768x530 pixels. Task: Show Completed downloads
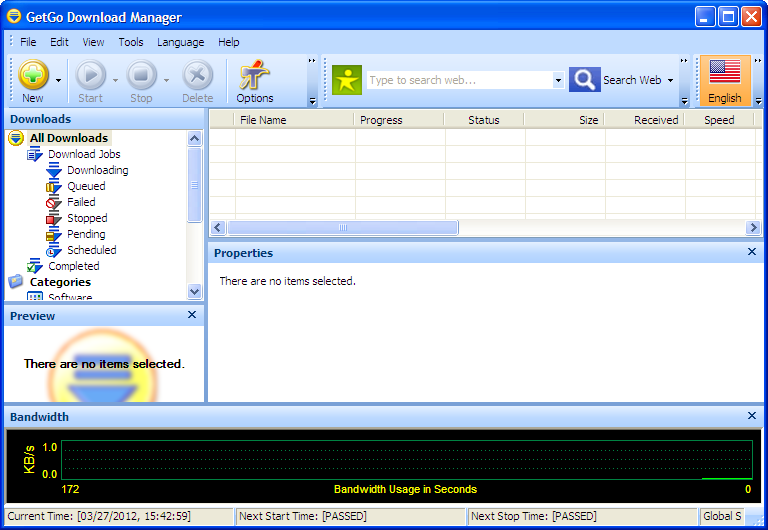(73, 266)
